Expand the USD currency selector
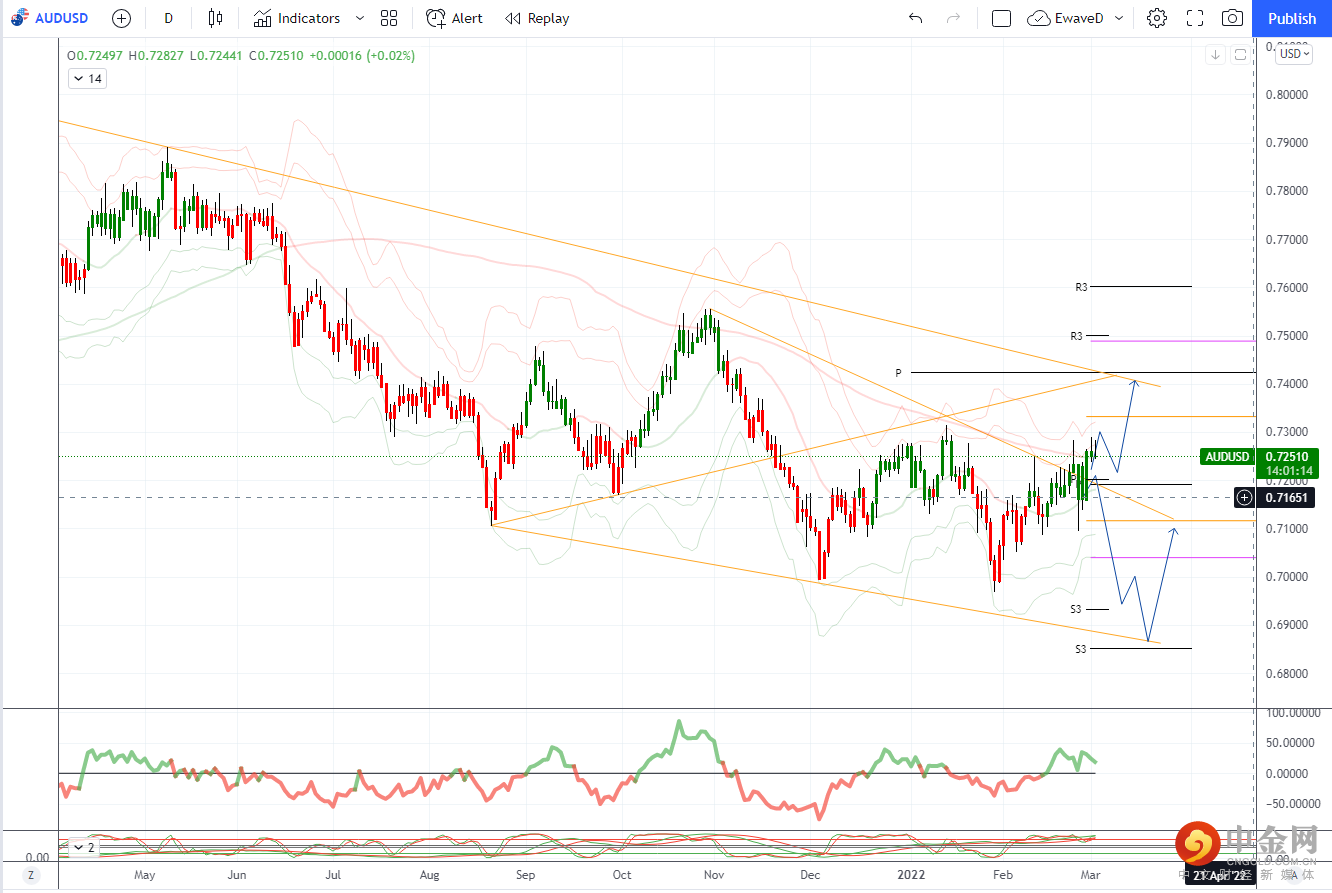 coord(1293,54)
